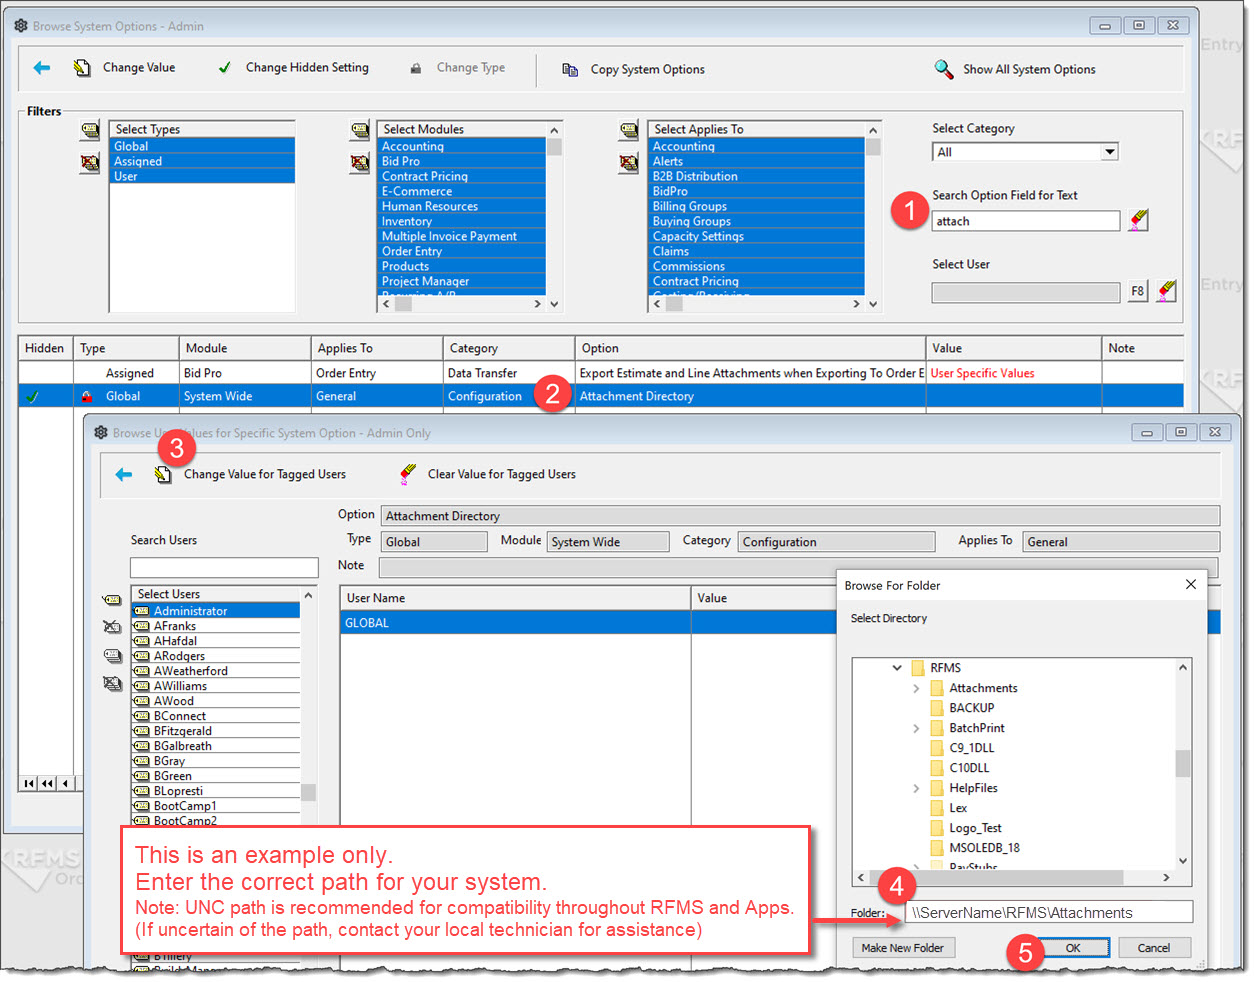Viewport: 1254px width, 982px height.
Task: Click Show All System Options magnifier icon
Action: pyautogui.click(x=943, y=69)
